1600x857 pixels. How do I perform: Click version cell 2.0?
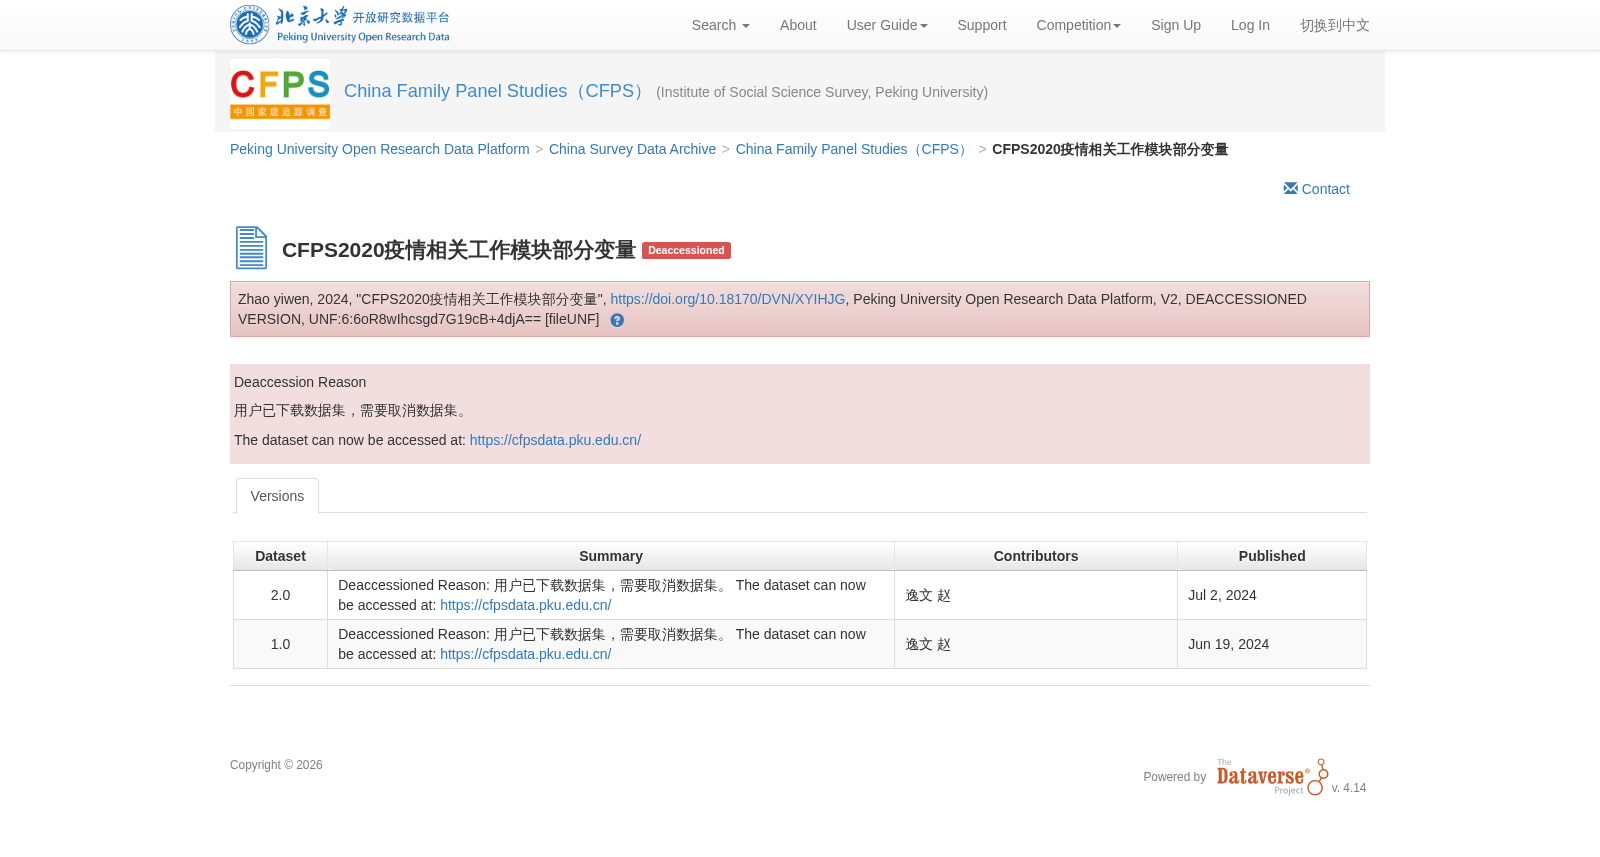tap(280, 595)
